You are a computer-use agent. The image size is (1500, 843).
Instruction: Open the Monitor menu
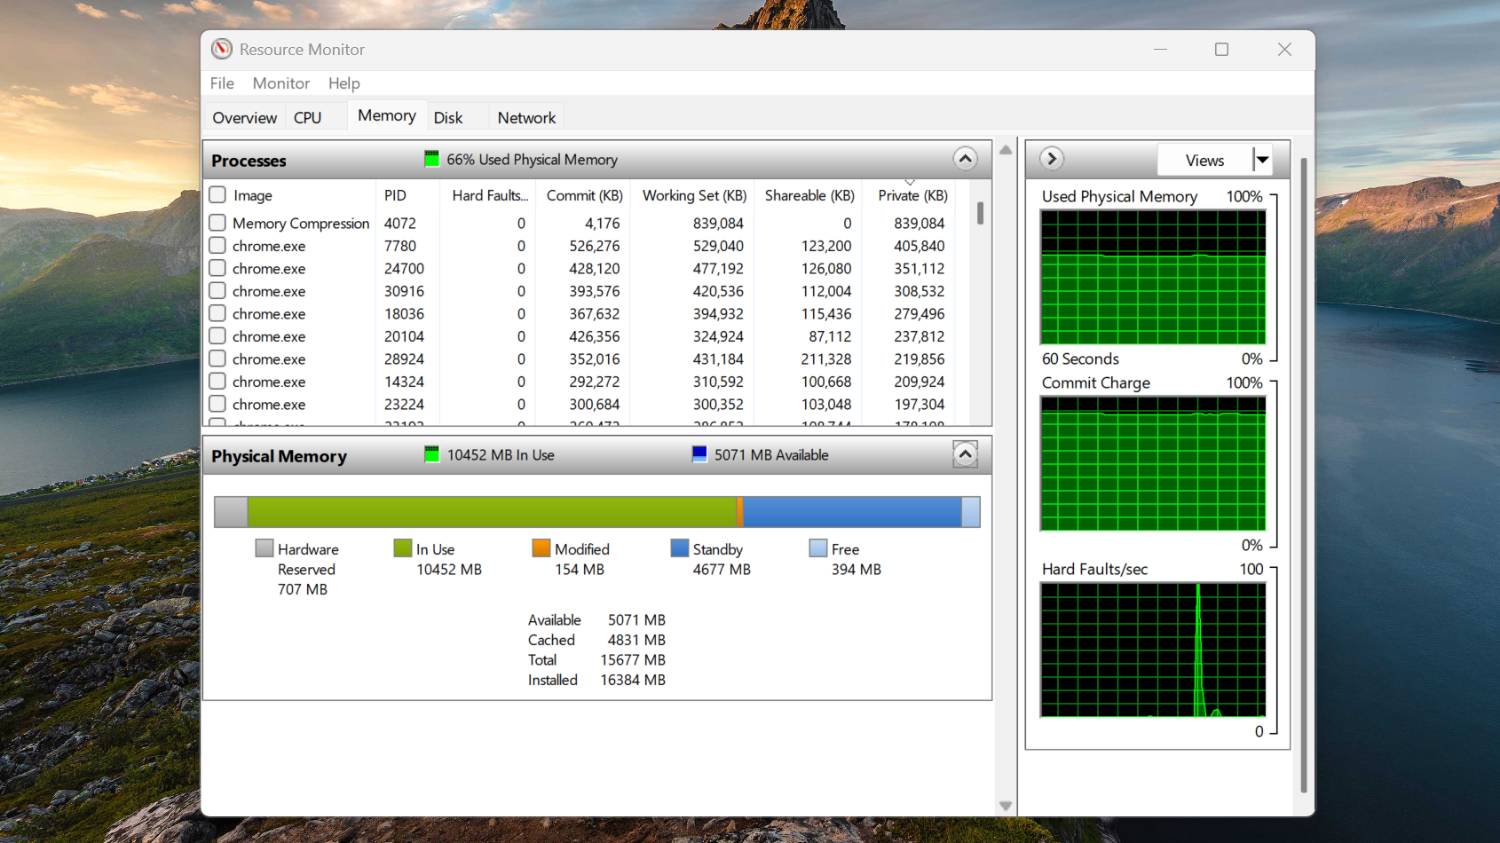point(281,83)
